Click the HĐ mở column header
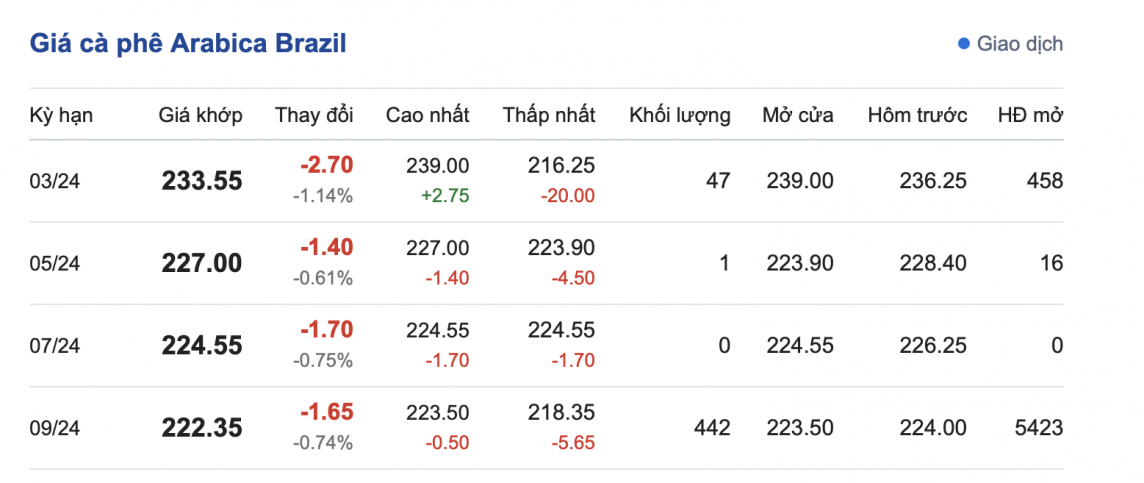 click(x=1030, y=115)
